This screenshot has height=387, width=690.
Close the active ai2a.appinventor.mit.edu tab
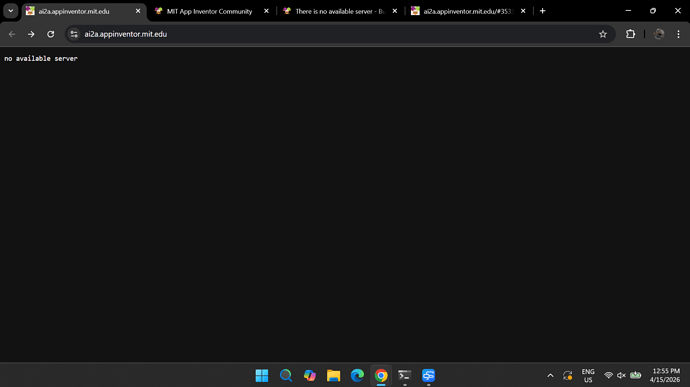point(138,11)
